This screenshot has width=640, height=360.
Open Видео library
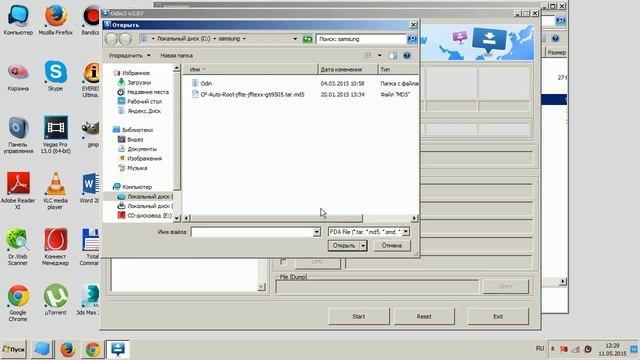pos(135,139)
